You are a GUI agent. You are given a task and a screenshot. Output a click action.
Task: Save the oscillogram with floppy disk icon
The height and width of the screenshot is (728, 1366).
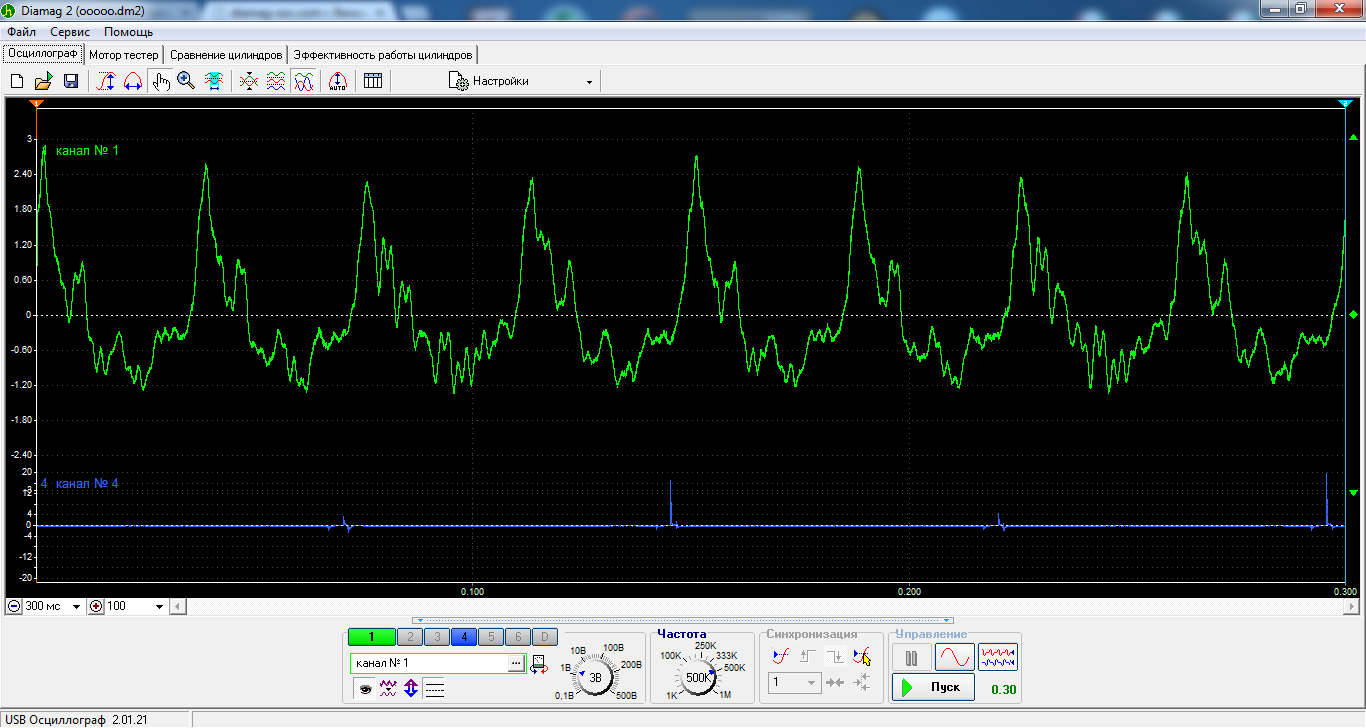71,82
